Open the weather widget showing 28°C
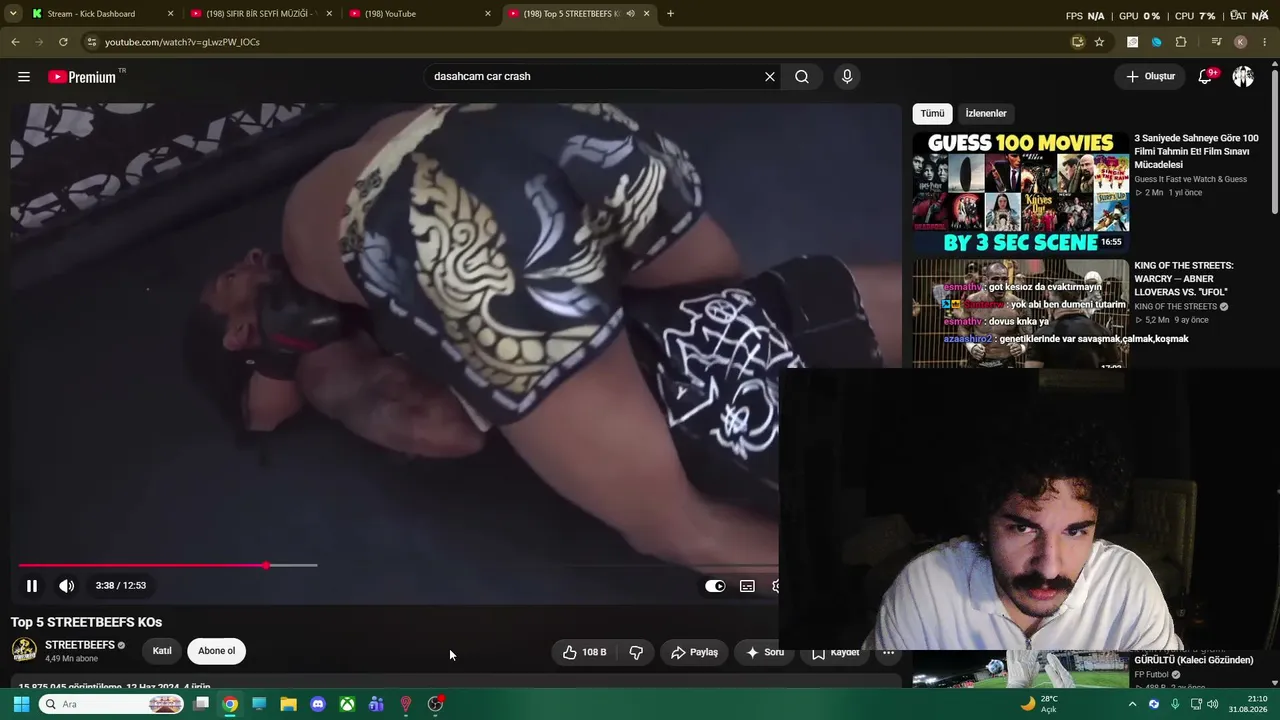This screenshot has height=720, width=1280. [x=1038, y=704]
